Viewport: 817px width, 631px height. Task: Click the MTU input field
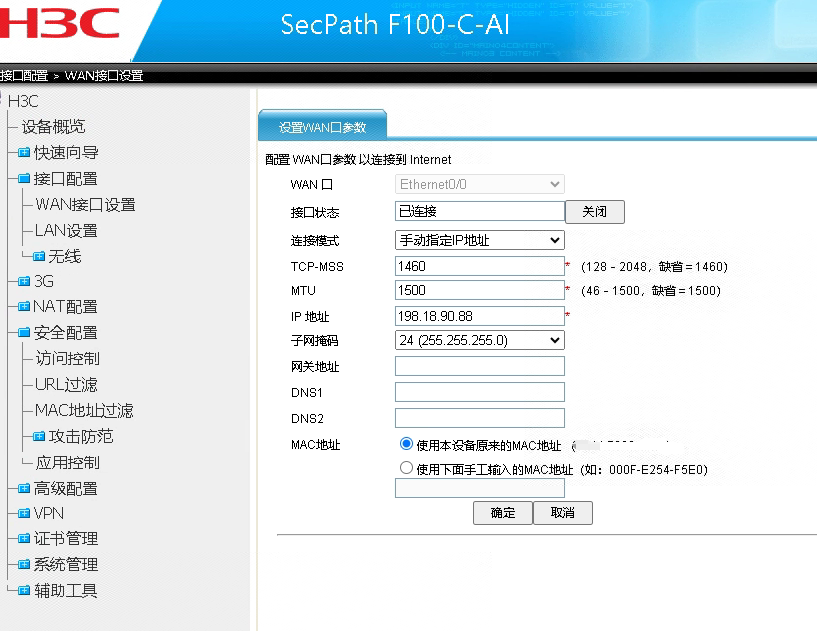coord(479,290)
